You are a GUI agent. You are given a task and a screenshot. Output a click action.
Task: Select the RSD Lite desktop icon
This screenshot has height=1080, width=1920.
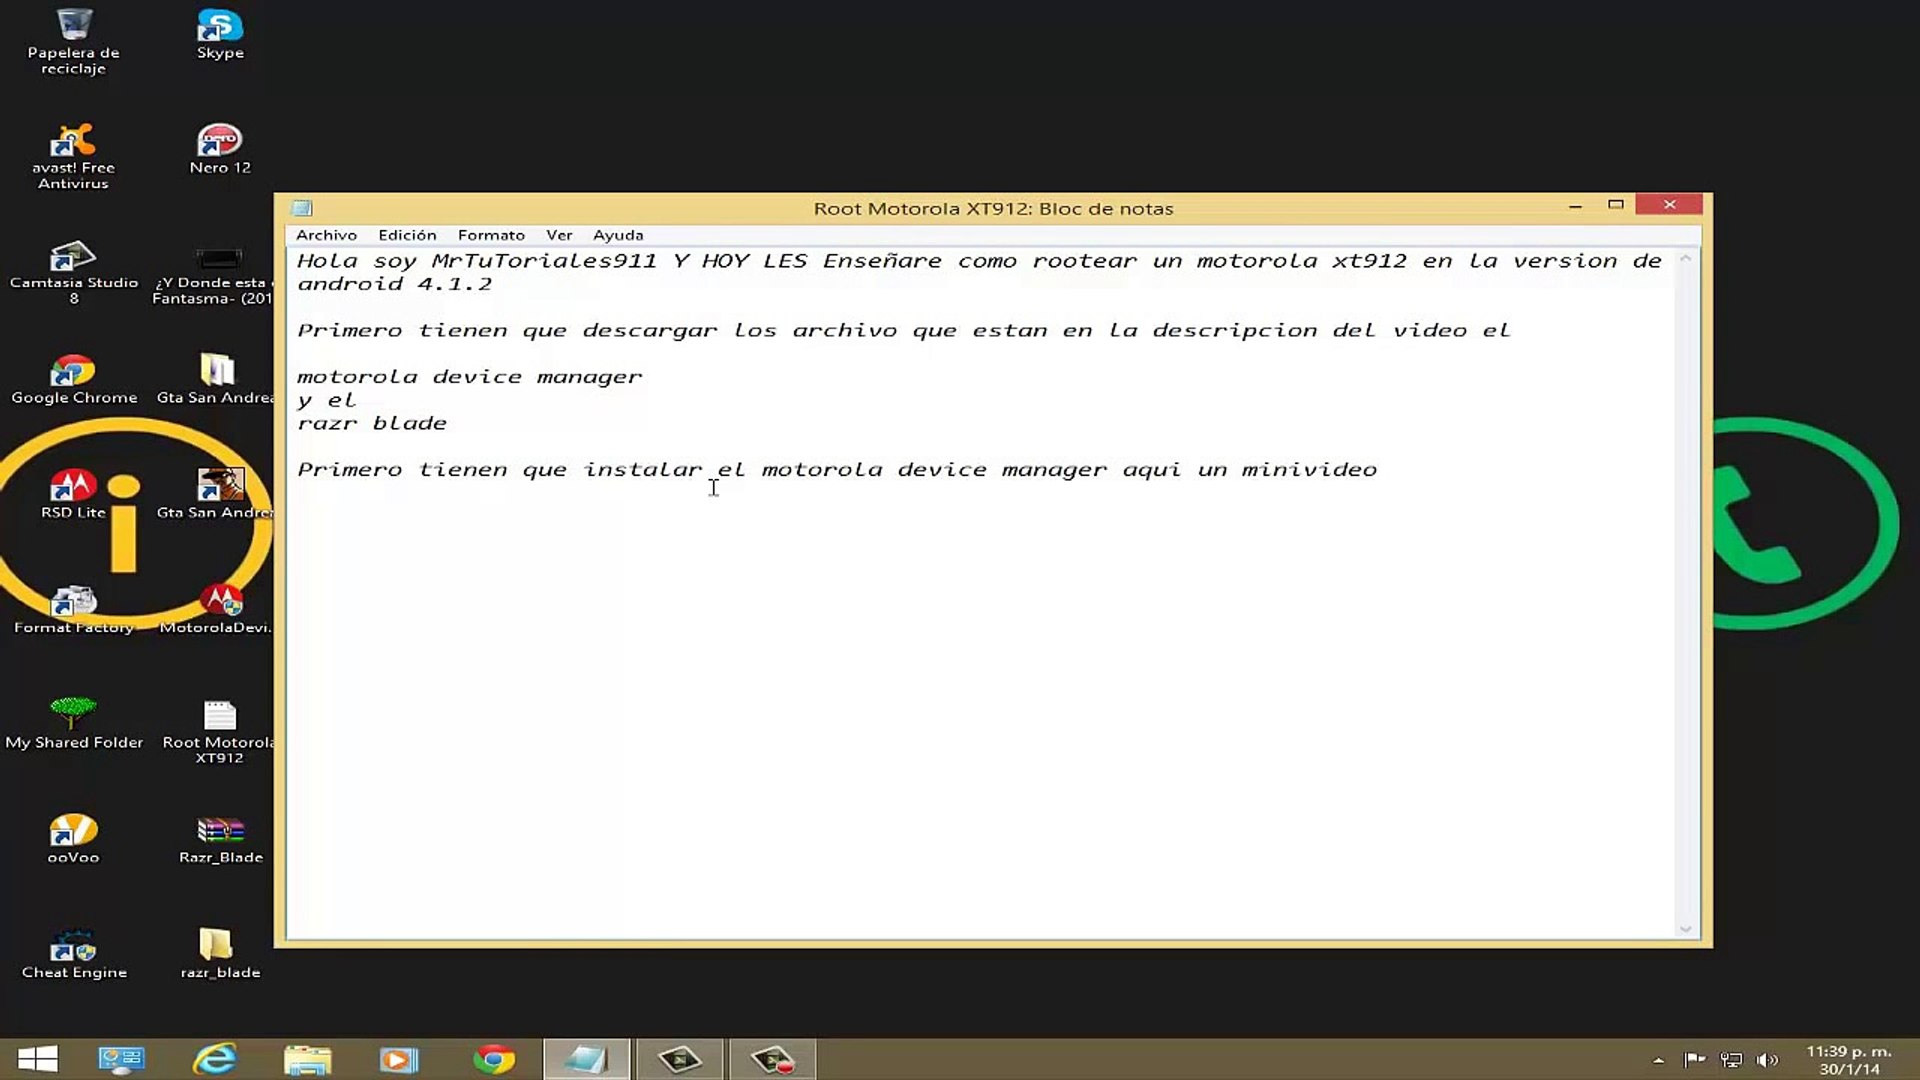click(73, 489)
